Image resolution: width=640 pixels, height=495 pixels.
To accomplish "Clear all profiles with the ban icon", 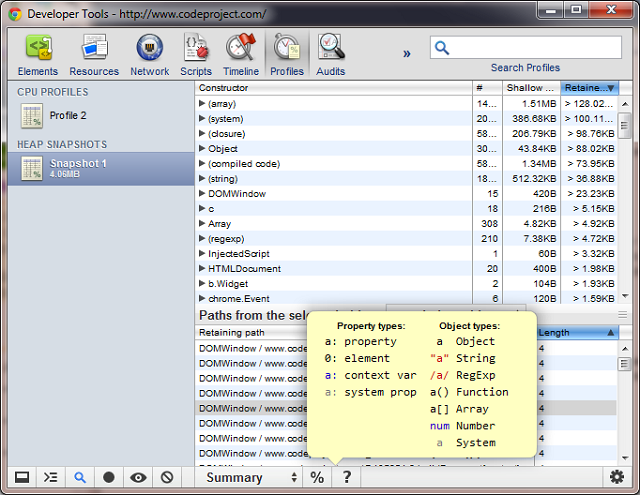I will pyautogui.click(x=167, y=477).
